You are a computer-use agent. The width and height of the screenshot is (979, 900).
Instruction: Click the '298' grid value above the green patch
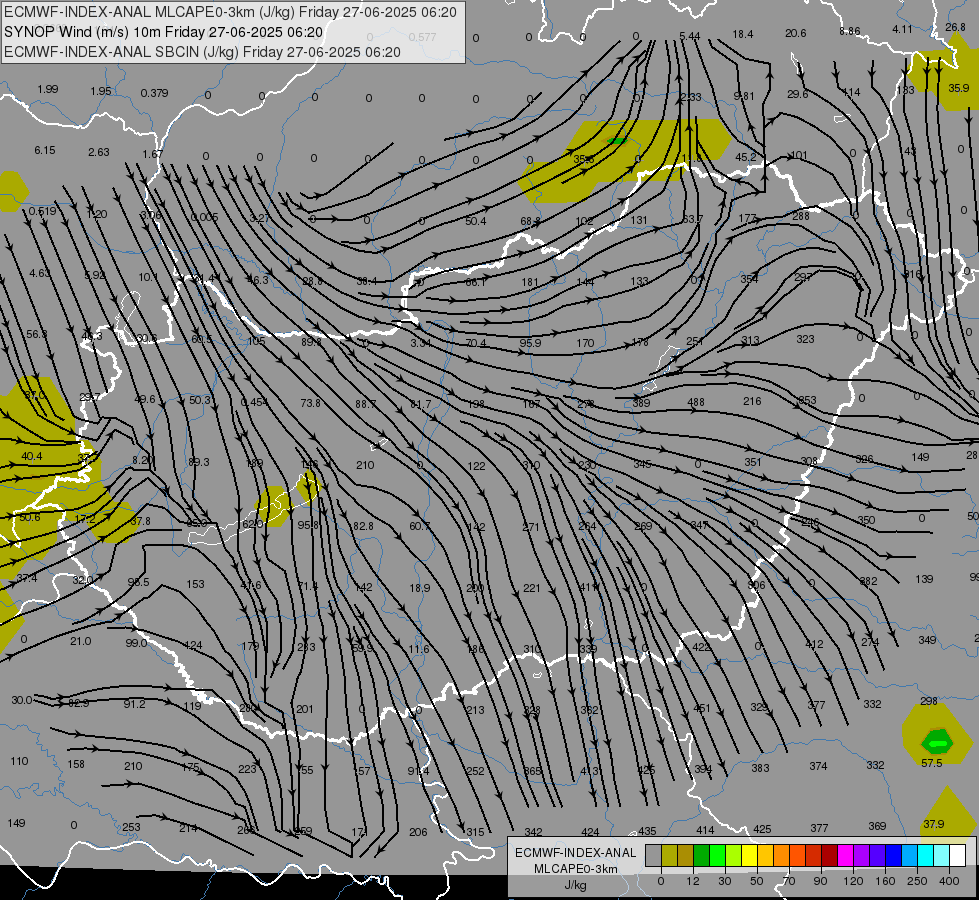928,701
